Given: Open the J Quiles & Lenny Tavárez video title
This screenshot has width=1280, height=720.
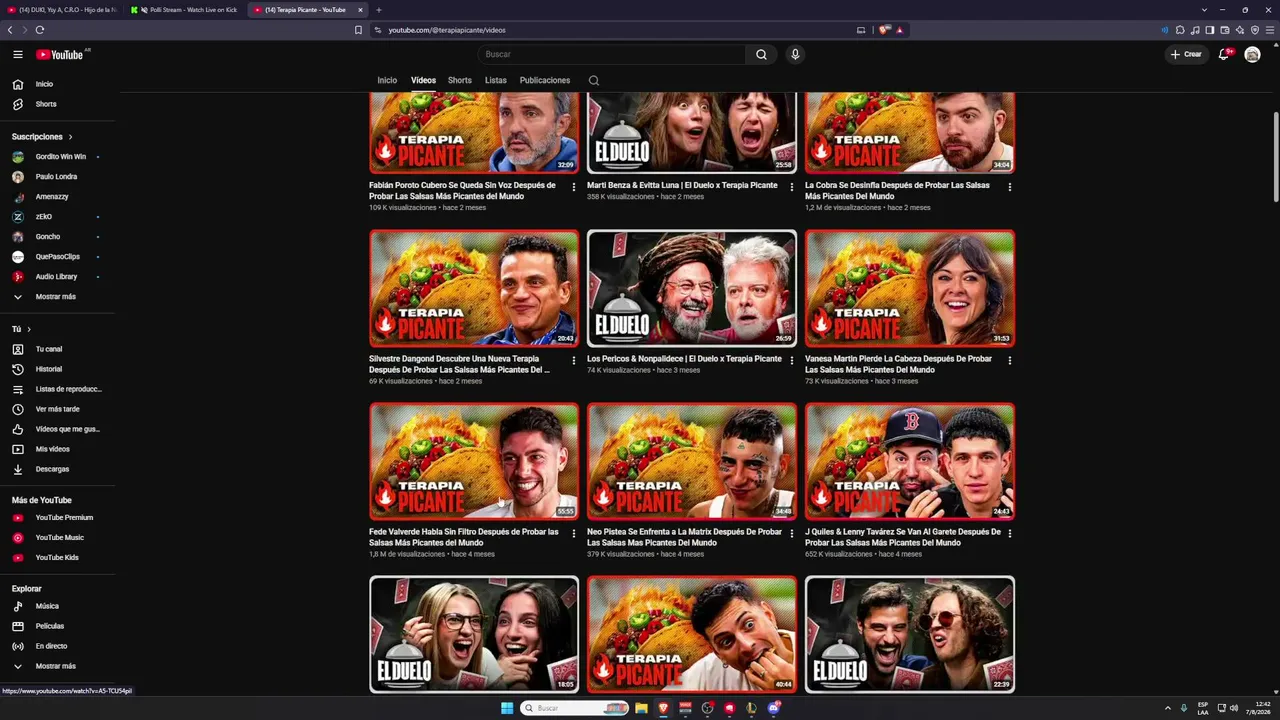Looking at the screenshot, I should pos(903,537).
